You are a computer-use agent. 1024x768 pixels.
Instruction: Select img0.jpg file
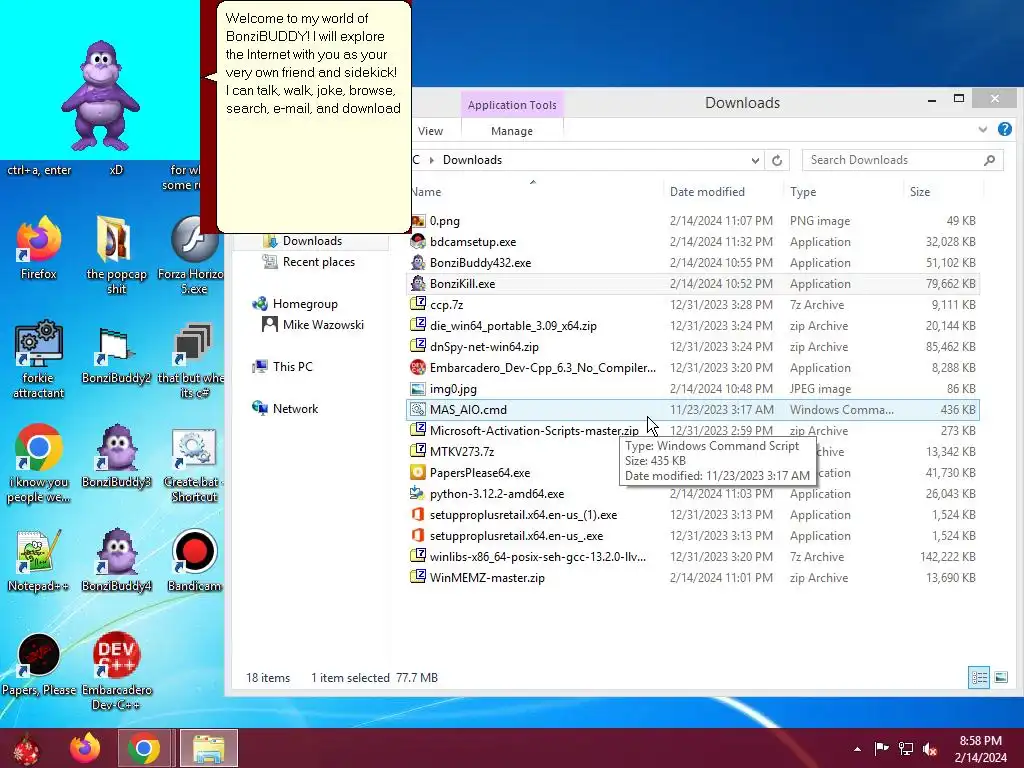(x=694, y=389)
